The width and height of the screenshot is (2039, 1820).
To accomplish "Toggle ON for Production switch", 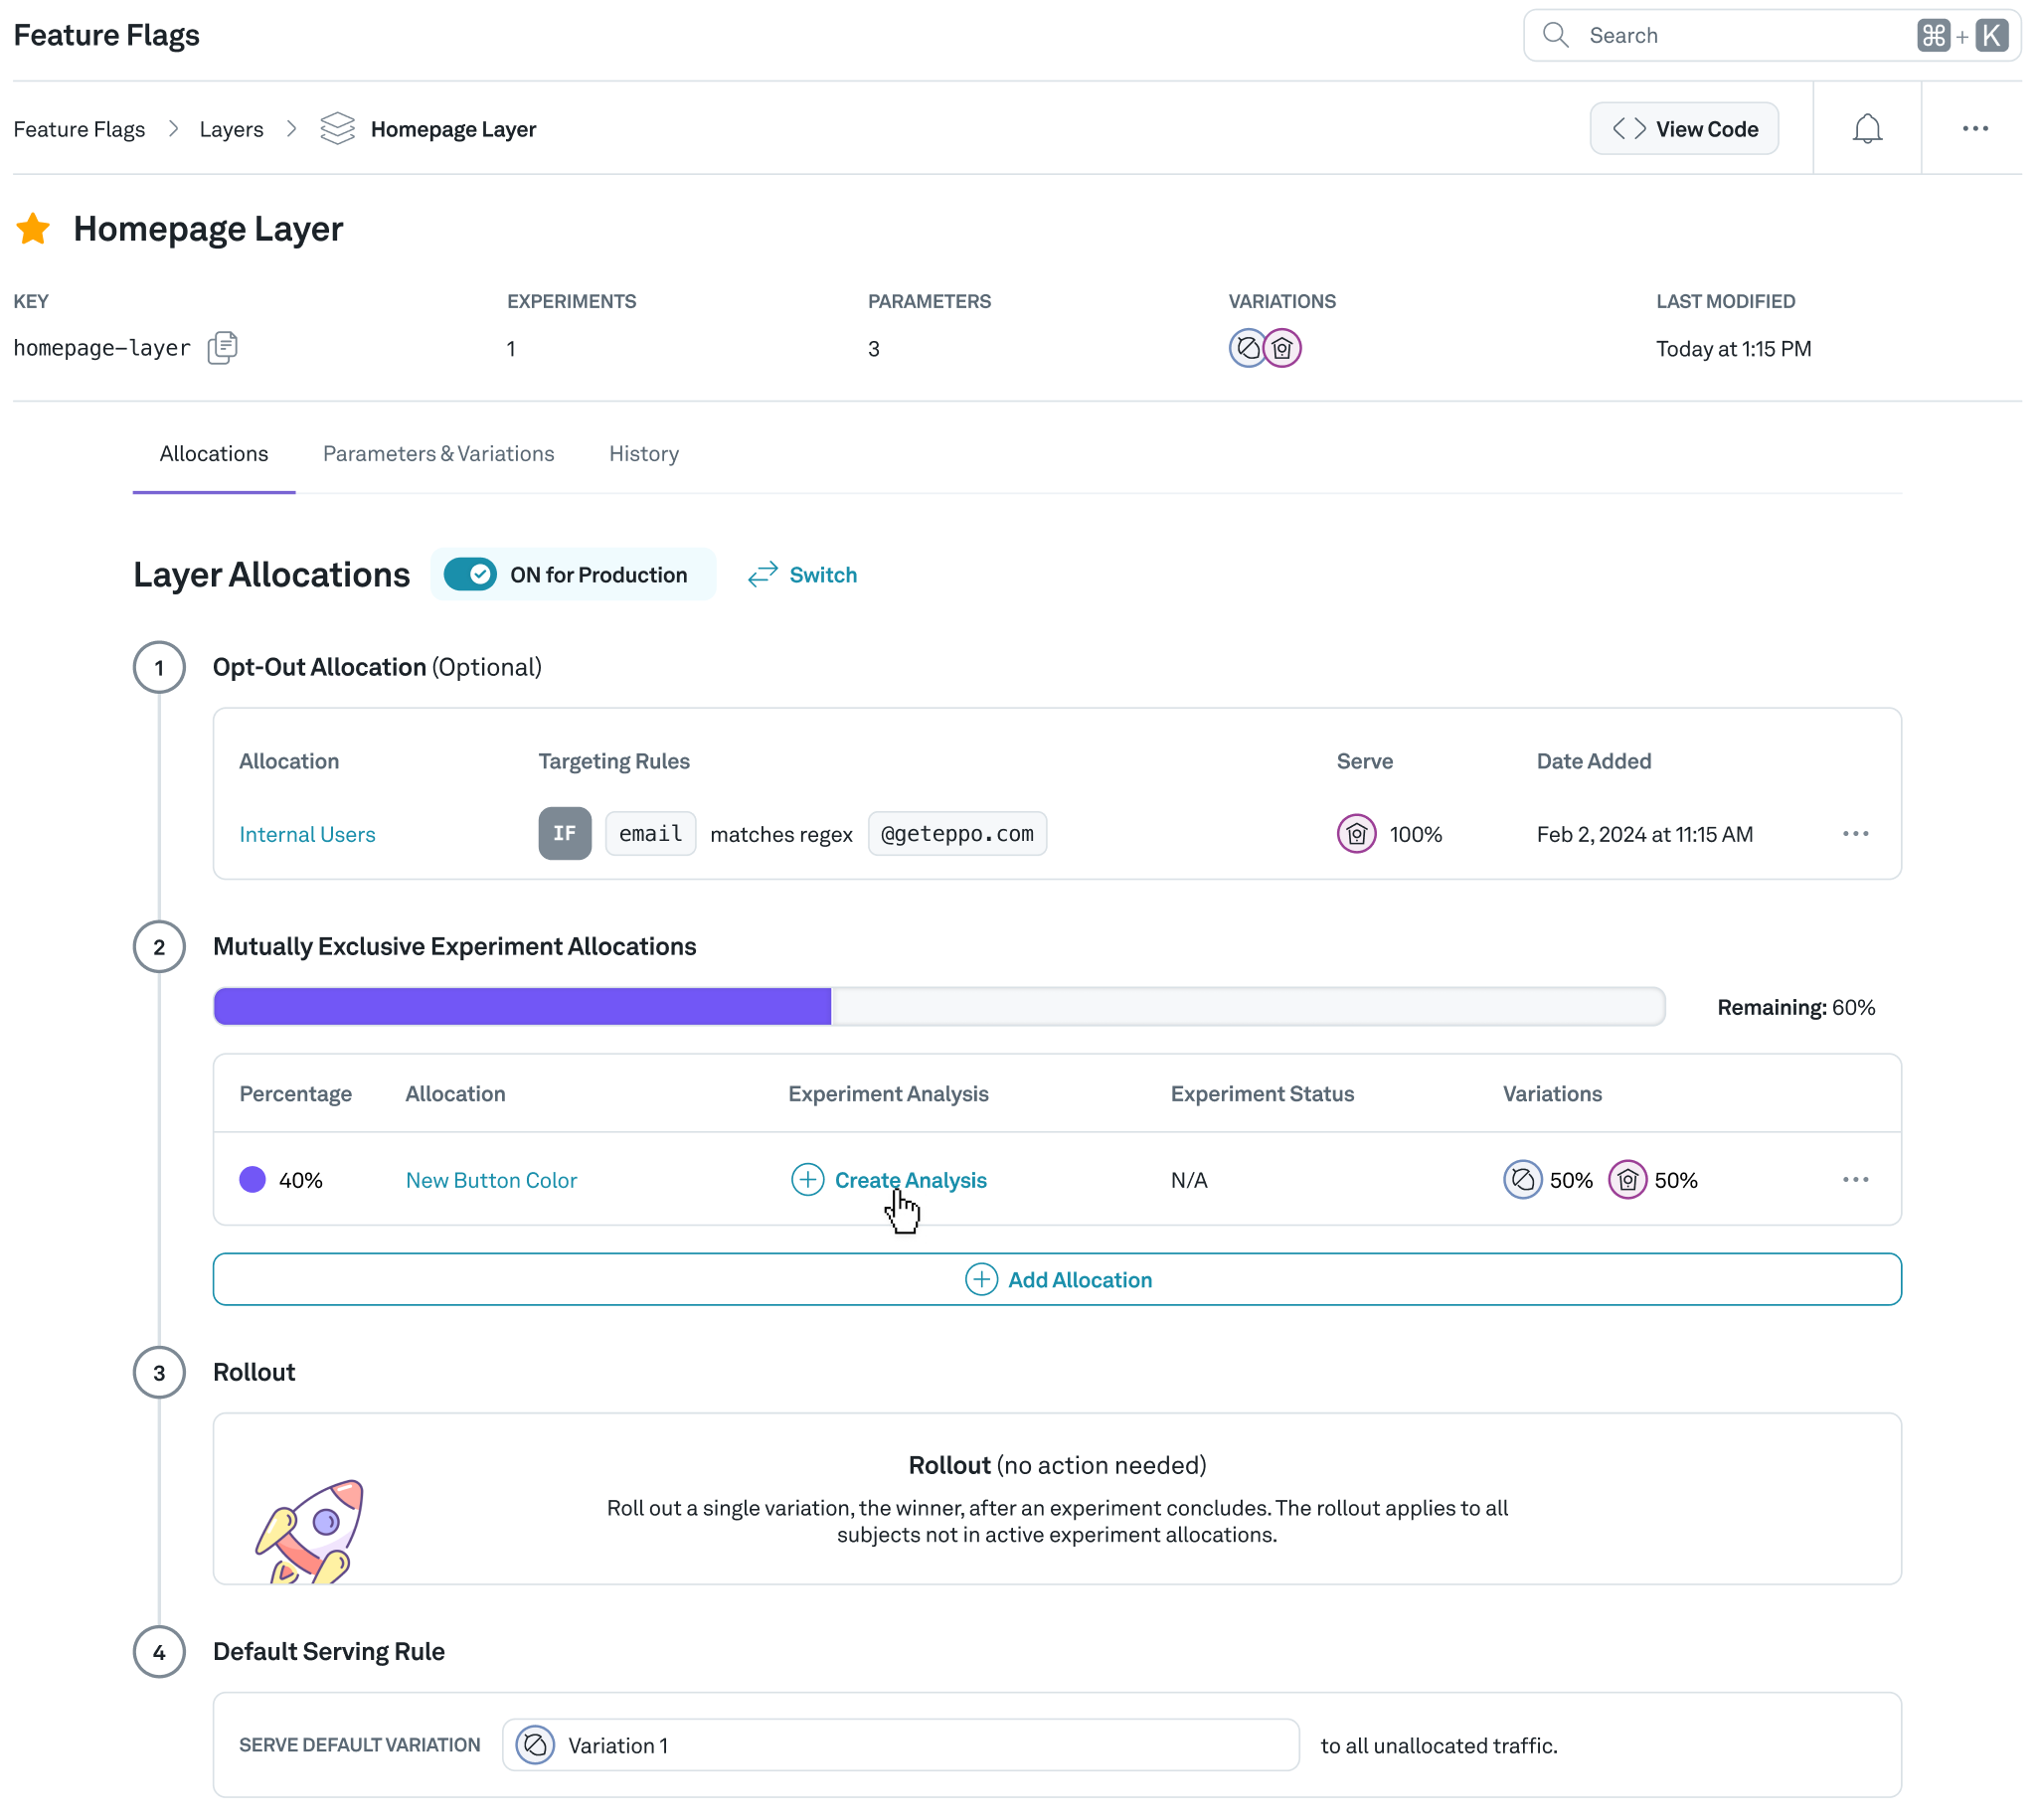I will (x=470, y=575).
